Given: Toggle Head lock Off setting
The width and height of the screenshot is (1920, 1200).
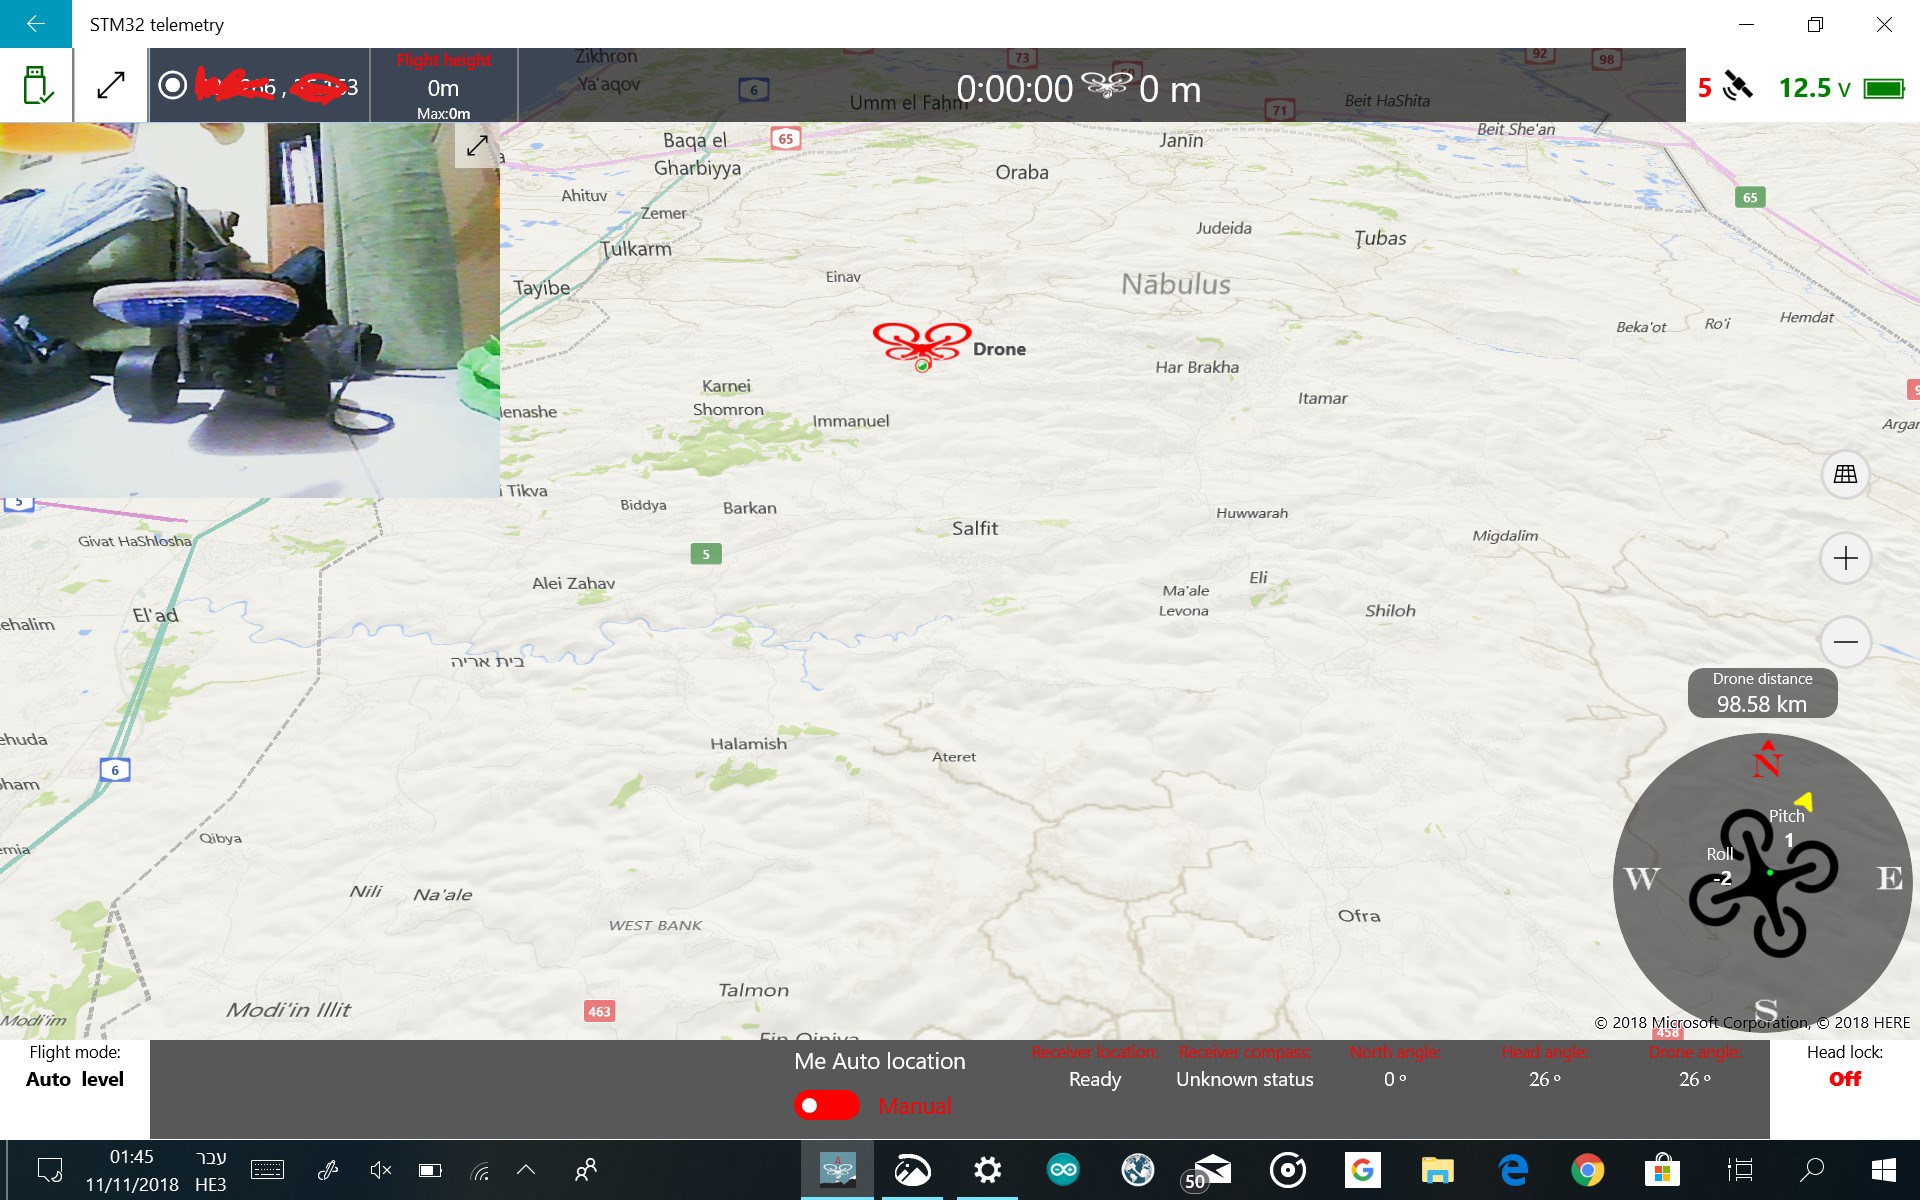Looking at the screenshot, I should coord(1844,1079).
